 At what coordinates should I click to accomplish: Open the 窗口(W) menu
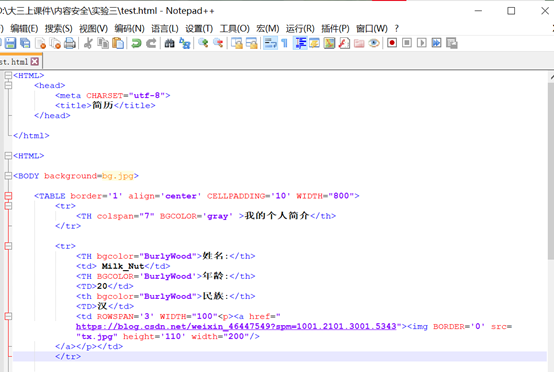coord(372,28)
